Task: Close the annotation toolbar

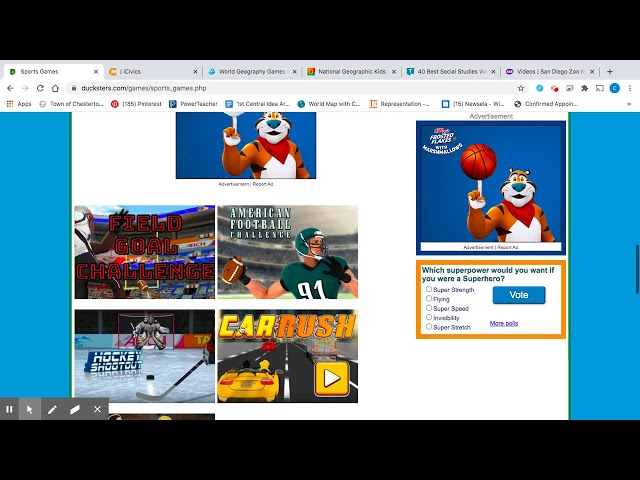Action: coord(97,409)
